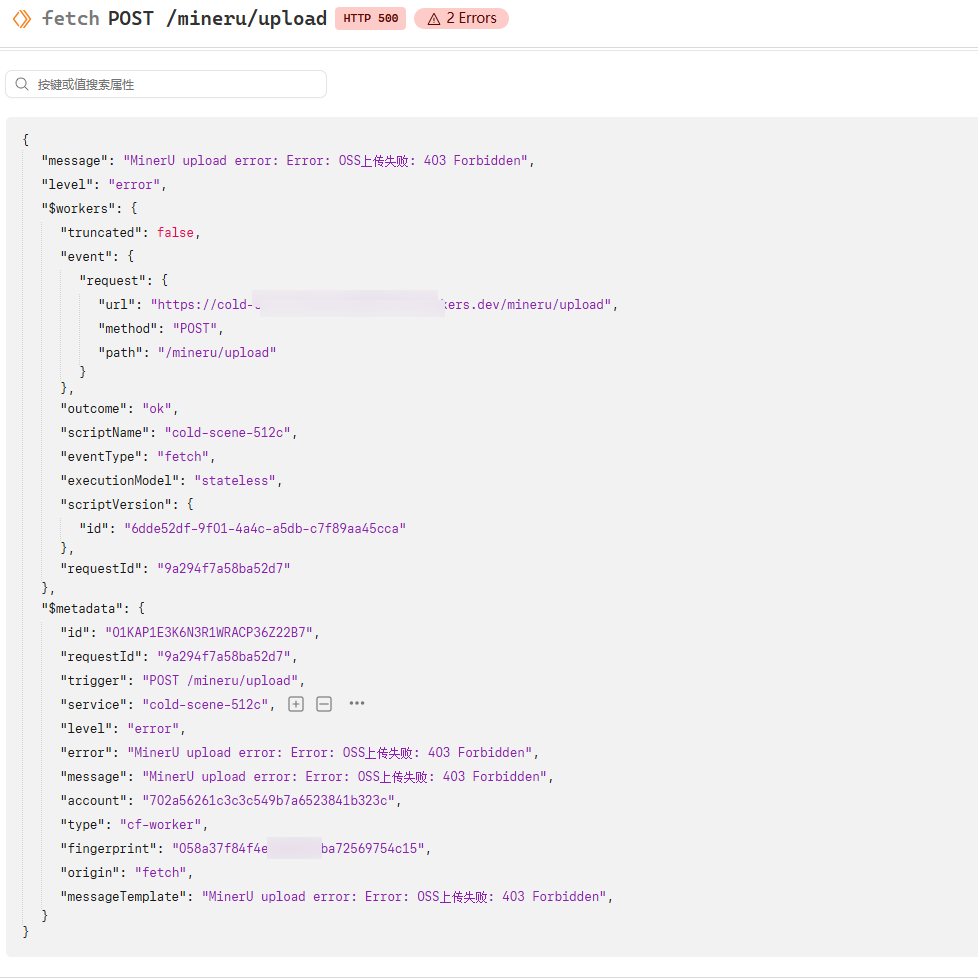Click the 2 Errors warning badge
Screen dimensions: 978x978
point(462,19)
